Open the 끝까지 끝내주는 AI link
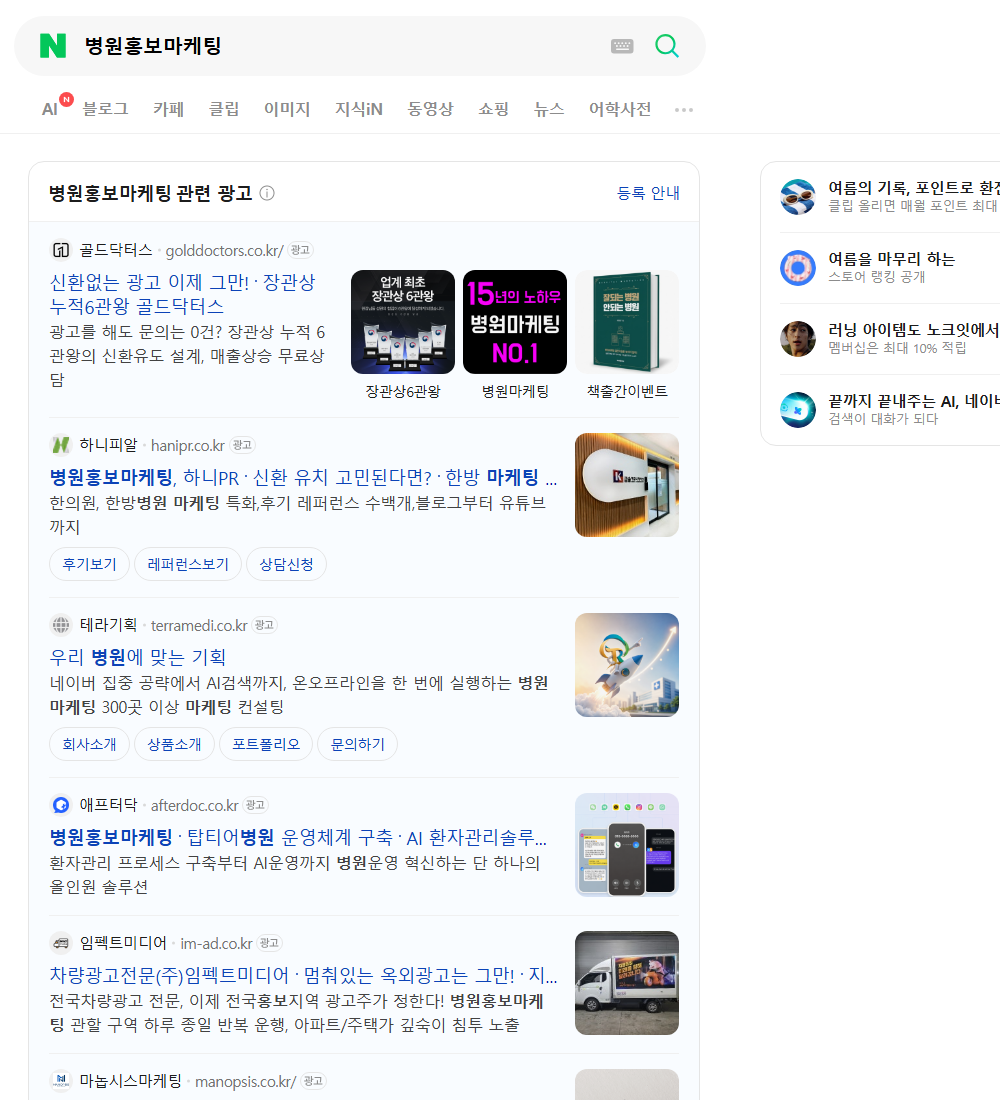 click(x=914, y=401)
